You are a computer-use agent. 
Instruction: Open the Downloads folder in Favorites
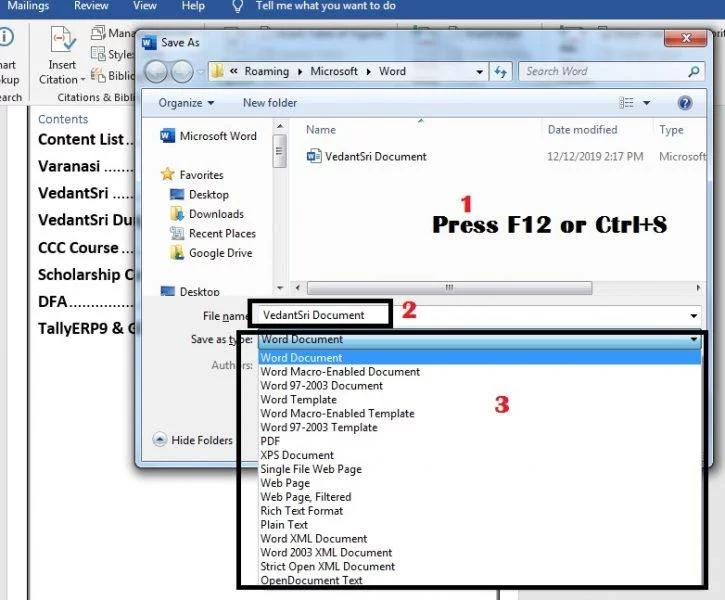click(207, 214)
